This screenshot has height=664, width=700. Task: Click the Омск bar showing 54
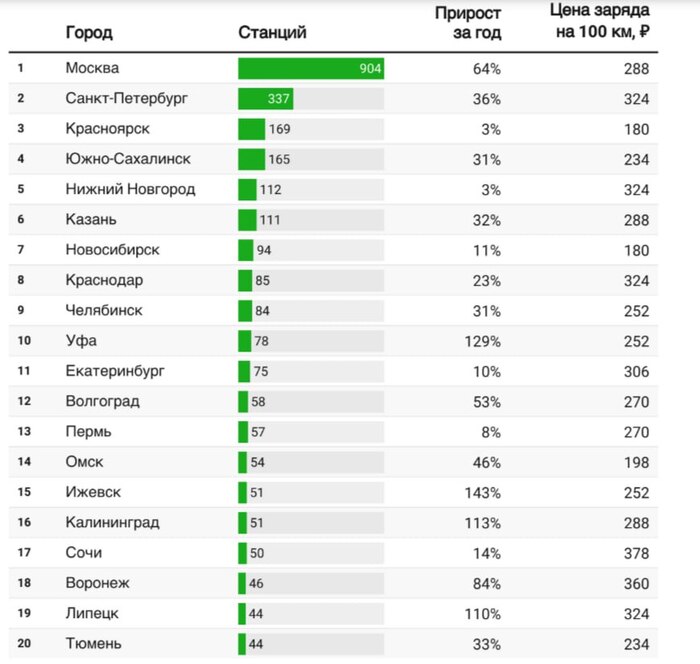(242, 462)
